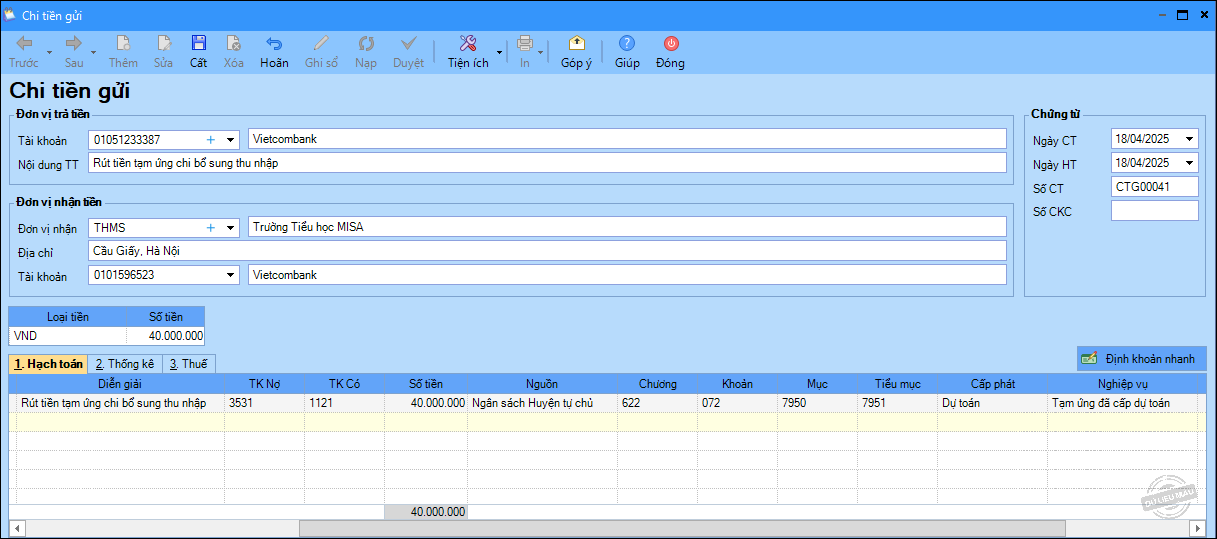Click the Số CT field CTG00041

(1154, 187)
